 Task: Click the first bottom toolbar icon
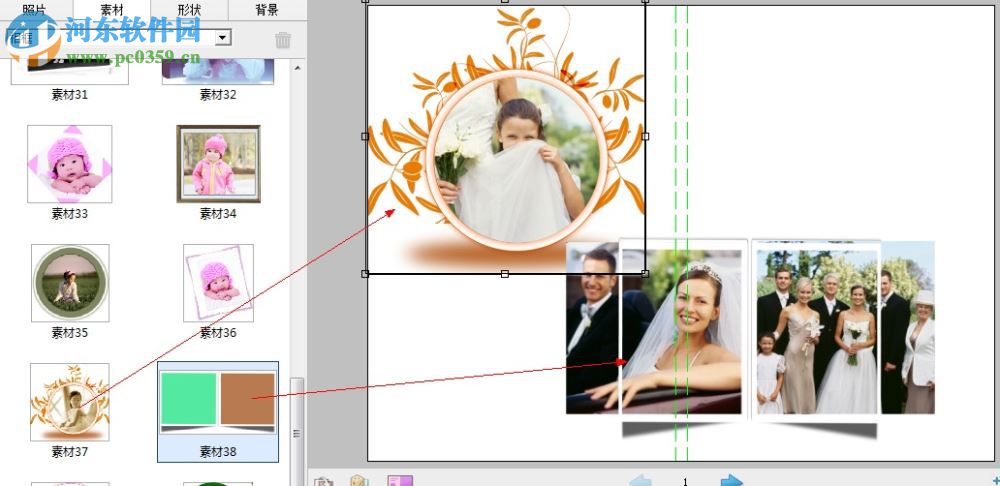coord(324,481)
